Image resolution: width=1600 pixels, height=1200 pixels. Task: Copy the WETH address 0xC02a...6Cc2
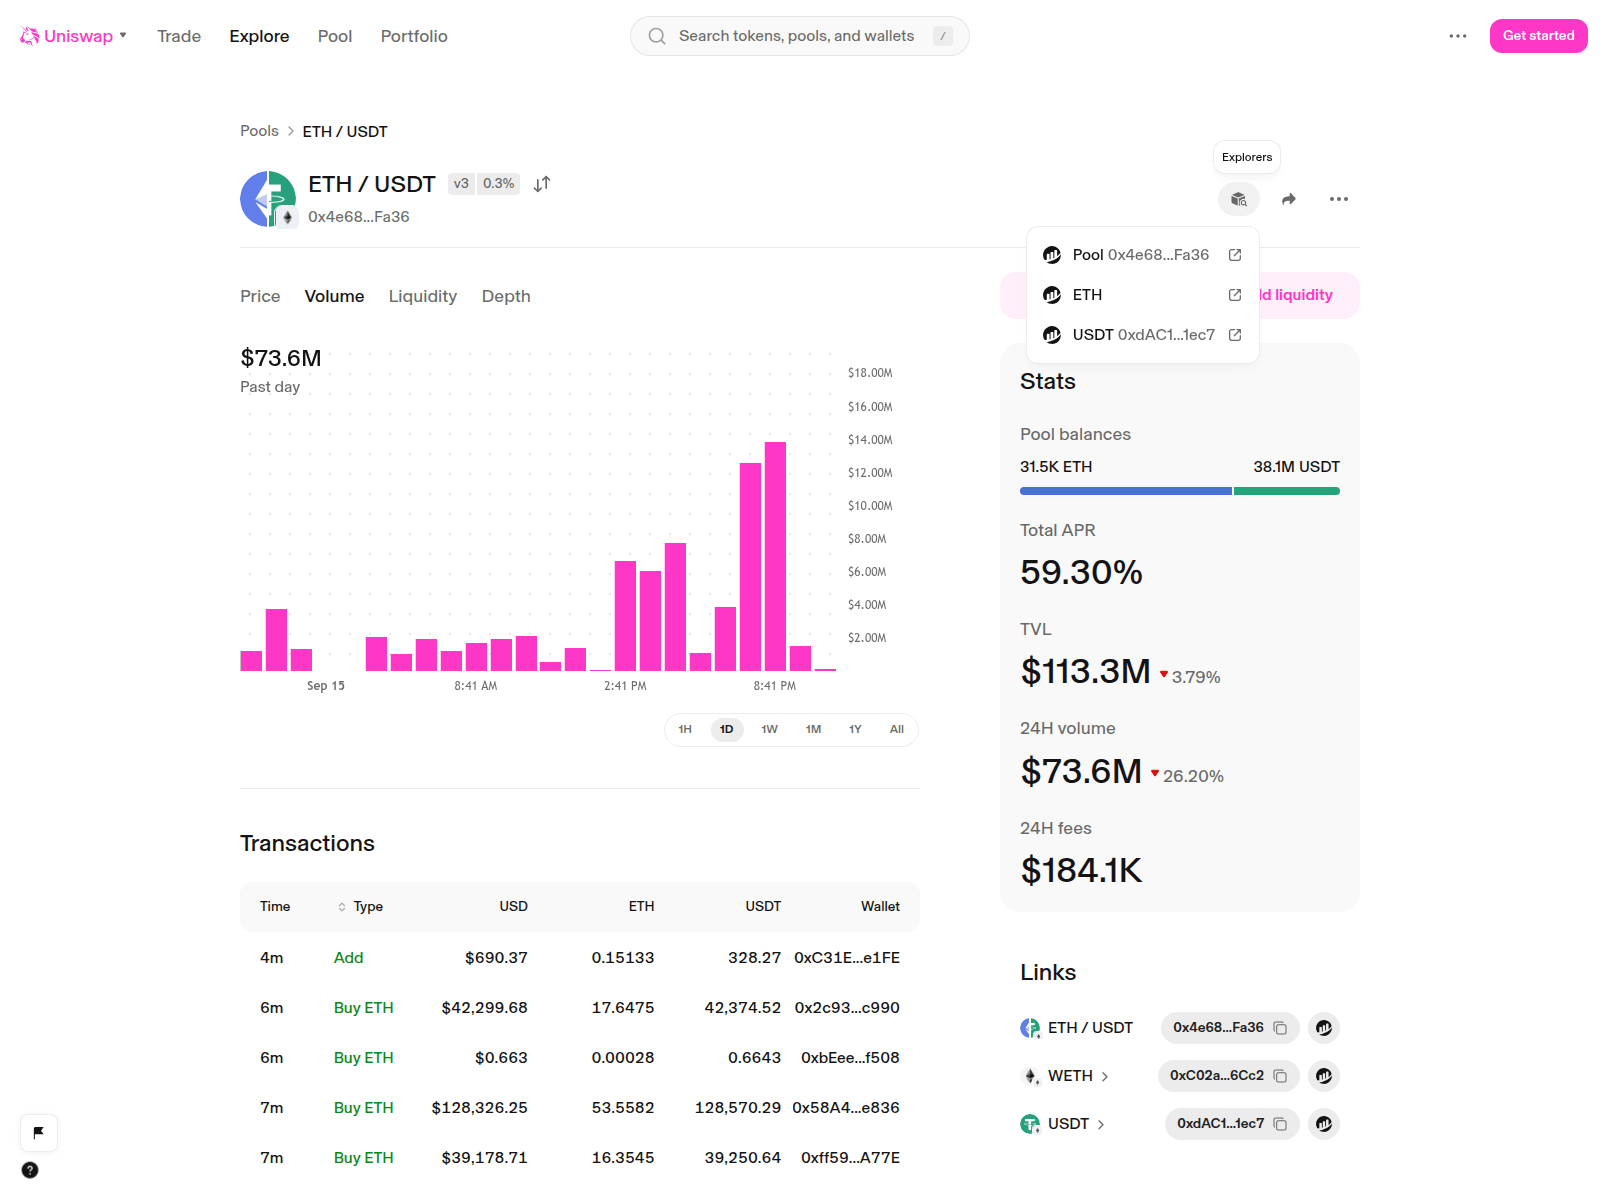click(x=1280, y=1076)
